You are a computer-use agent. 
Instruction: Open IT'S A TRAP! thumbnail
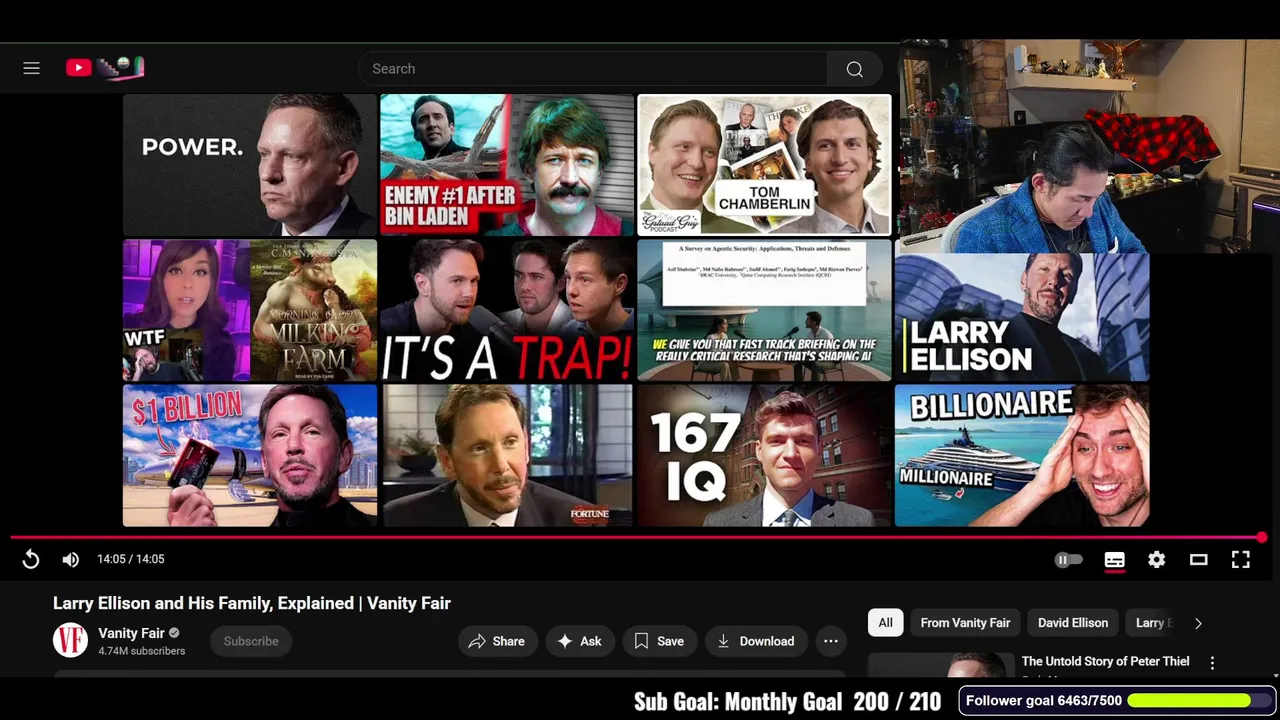[507, 310]
